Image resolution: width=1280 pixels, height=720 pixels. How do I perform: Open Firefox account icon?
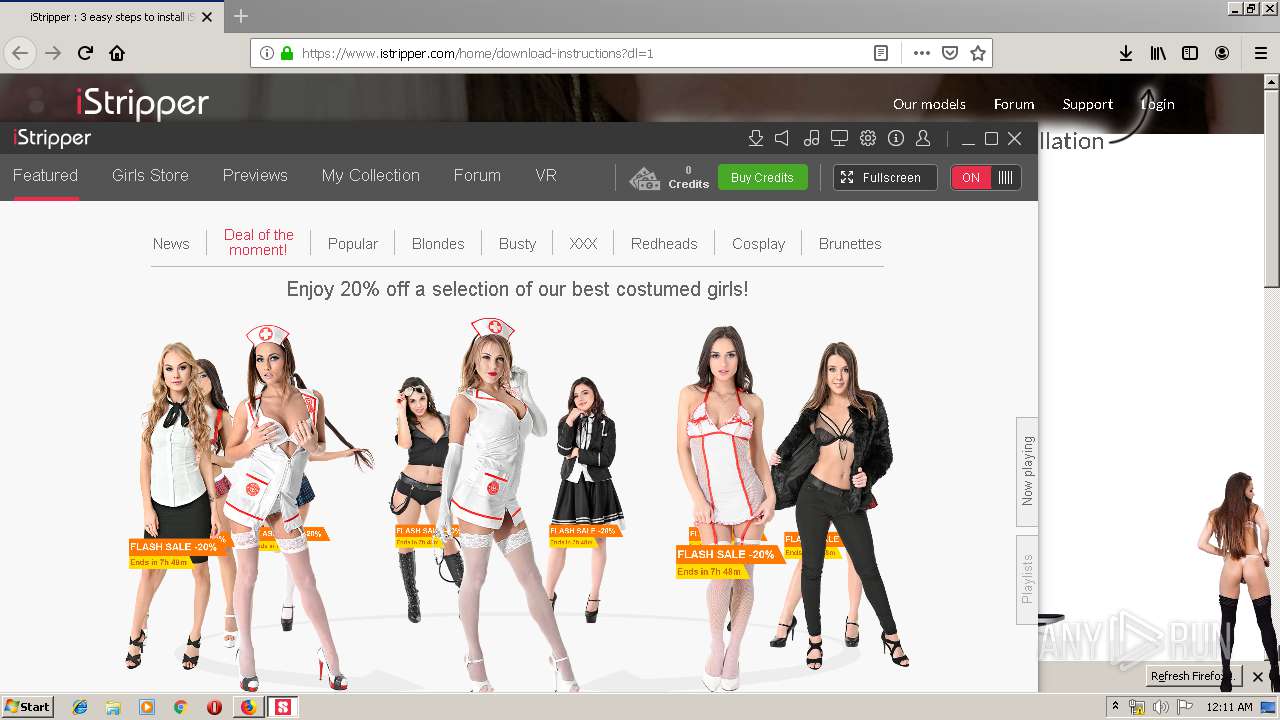coord(1222,53)
